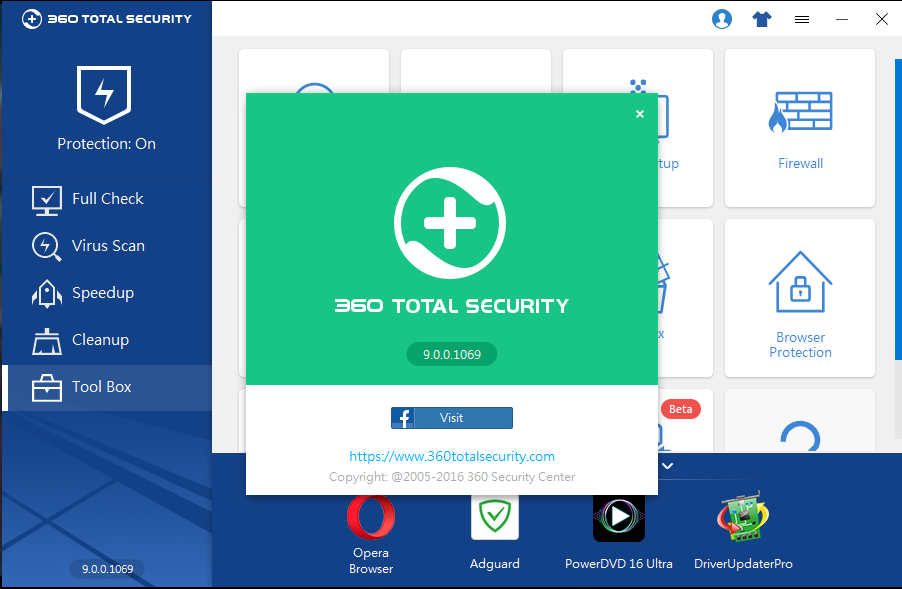Open the user account profile icon
Screen dimensions: 902x589
pyautogui.click(x=722, y=19)
